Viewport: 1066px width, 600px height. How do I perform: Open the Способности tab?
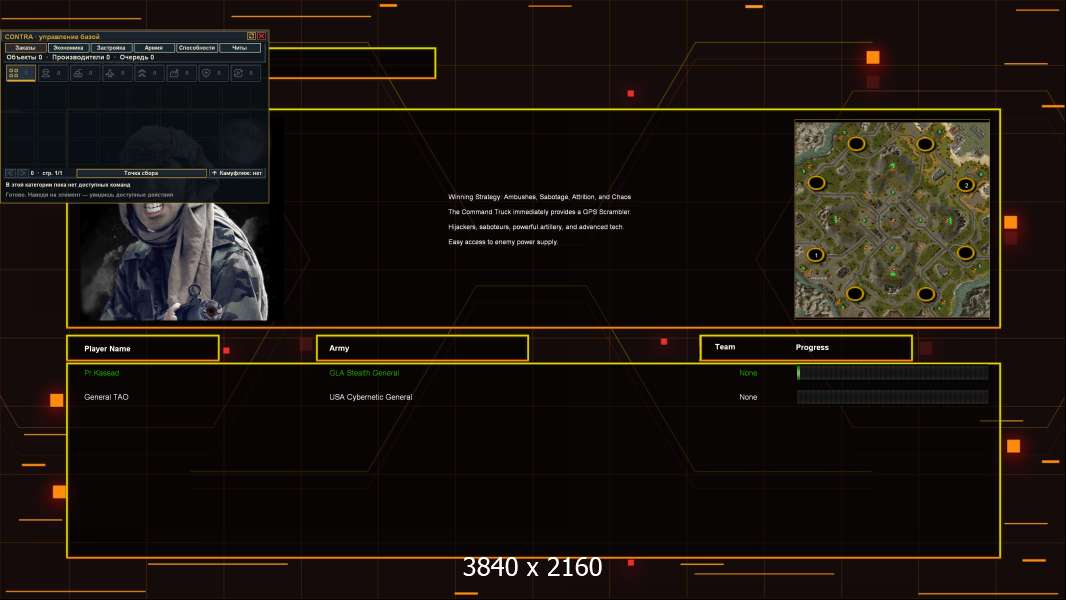click(196, 48)
